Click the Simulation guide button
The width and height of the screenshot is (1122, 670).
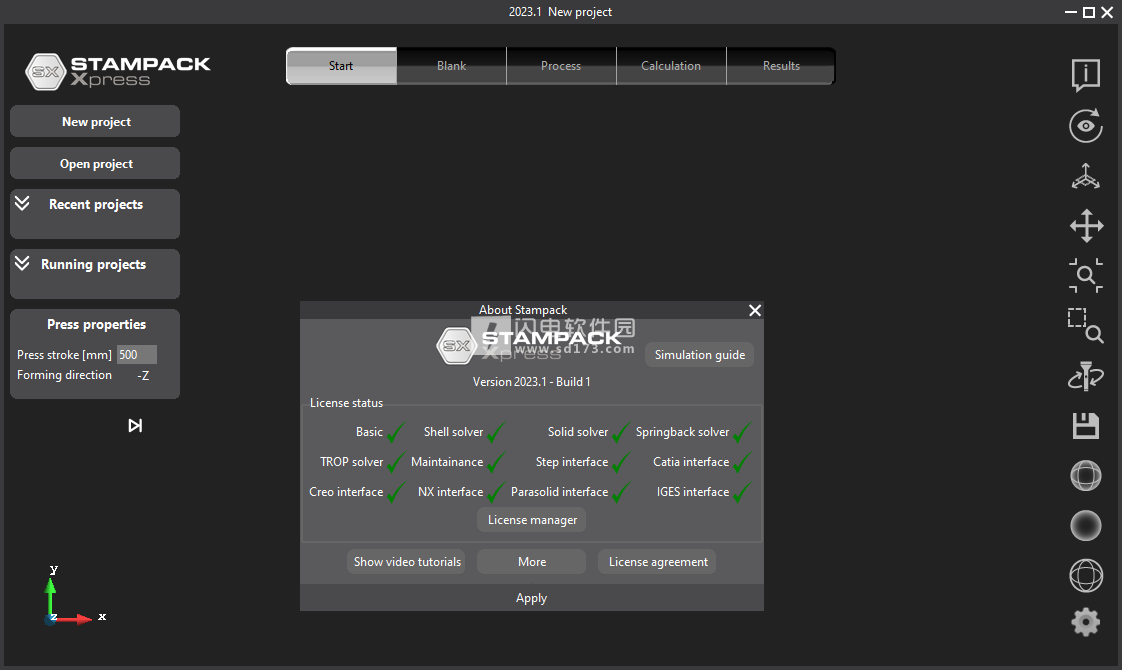[x=699, y=355]
